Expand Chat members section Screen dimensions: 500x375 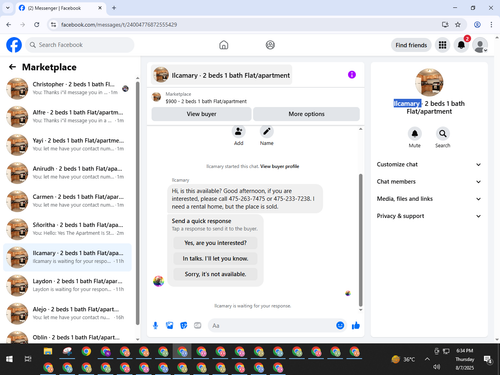tap(429, 182)
